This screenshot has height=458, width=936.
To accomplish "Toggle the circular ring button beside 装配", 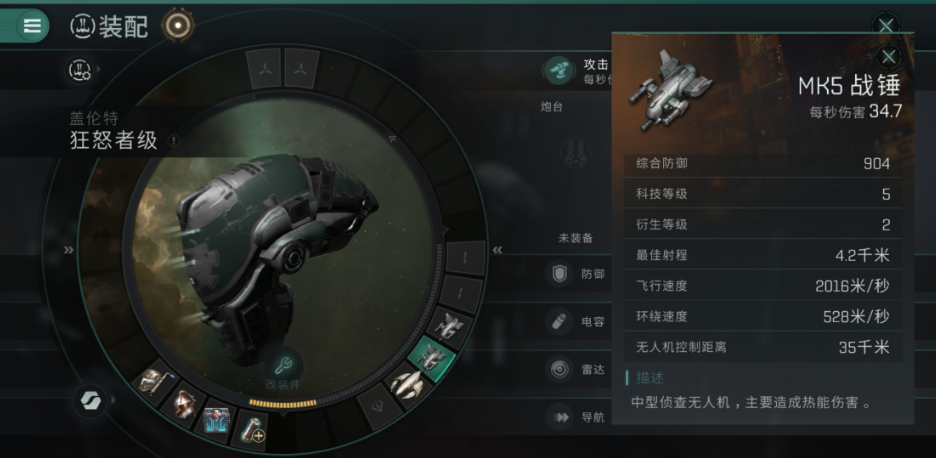I will (x=177, y=25).
